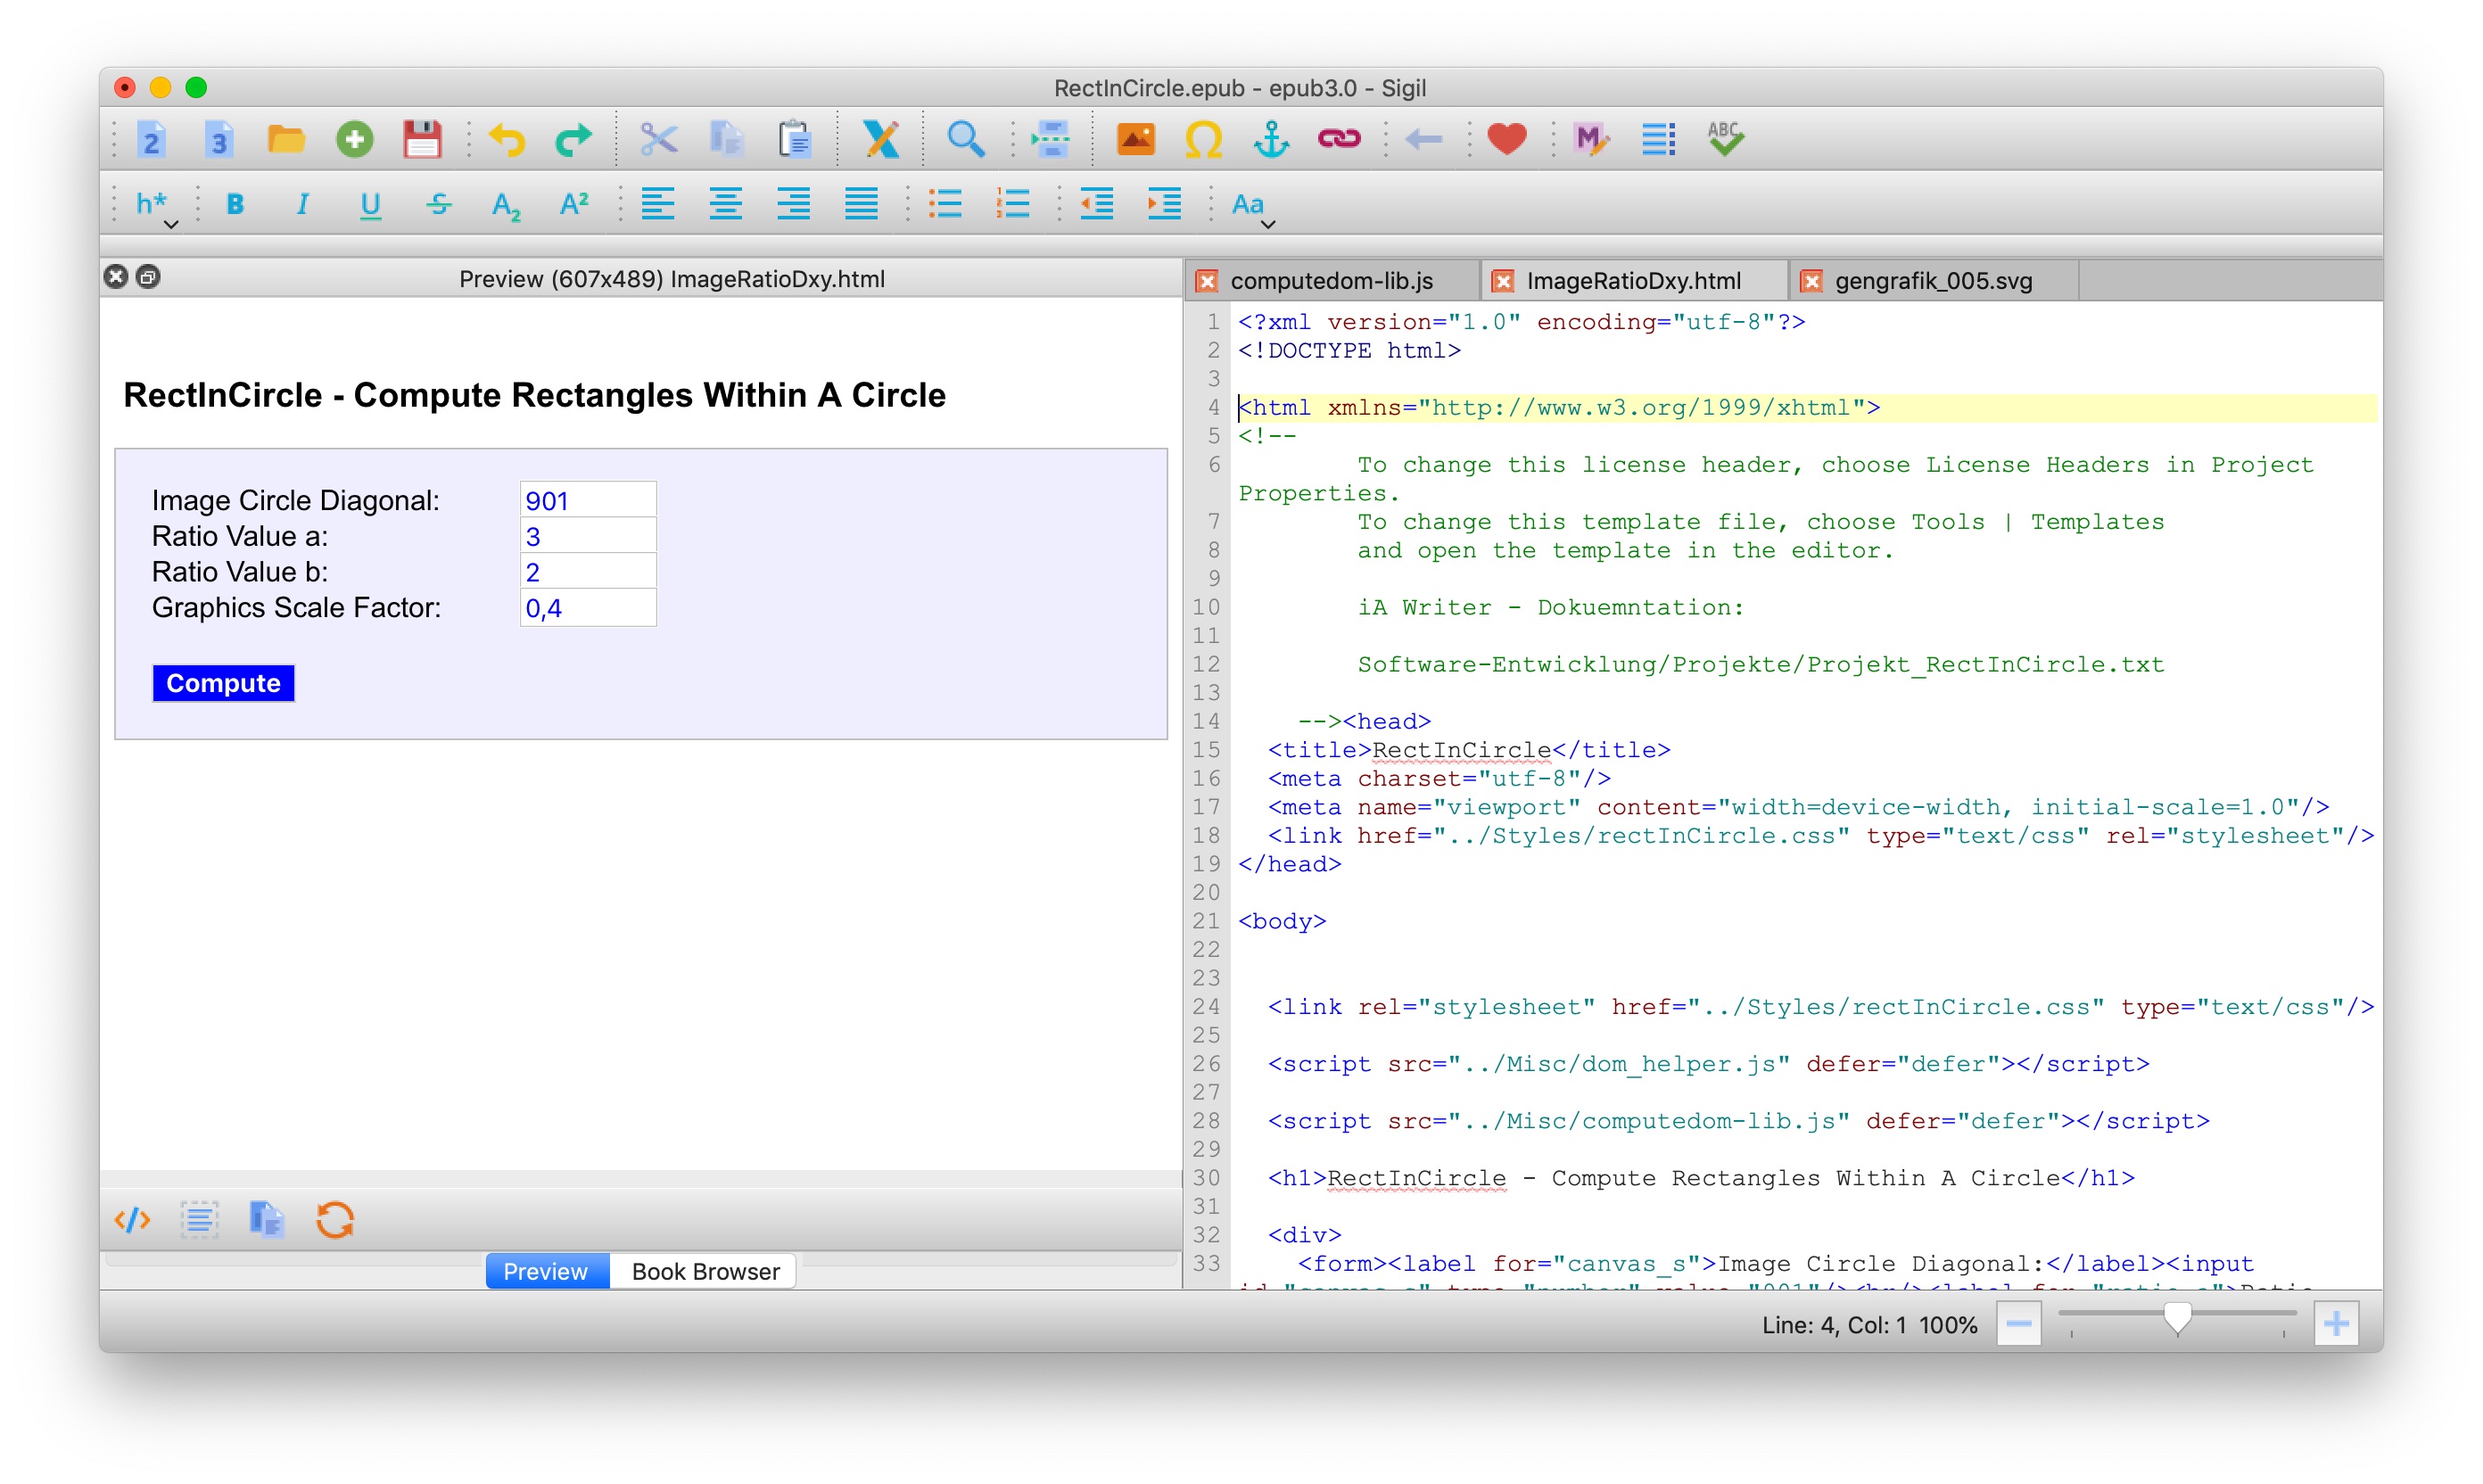The height and width of the screenshot is (1484, 2483).
Task: Open Metadata editor M icon
Action: click(1591, 139)
